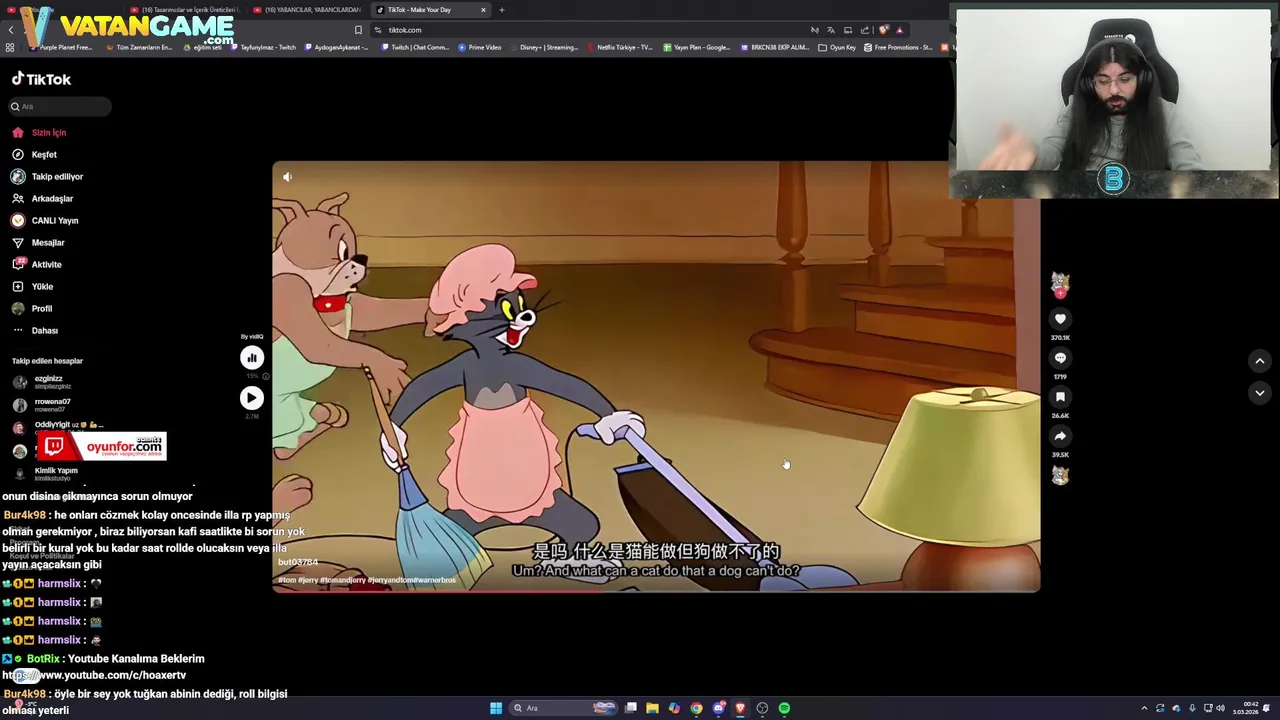Open clock and date in taskbar

tap(1245, 708)
